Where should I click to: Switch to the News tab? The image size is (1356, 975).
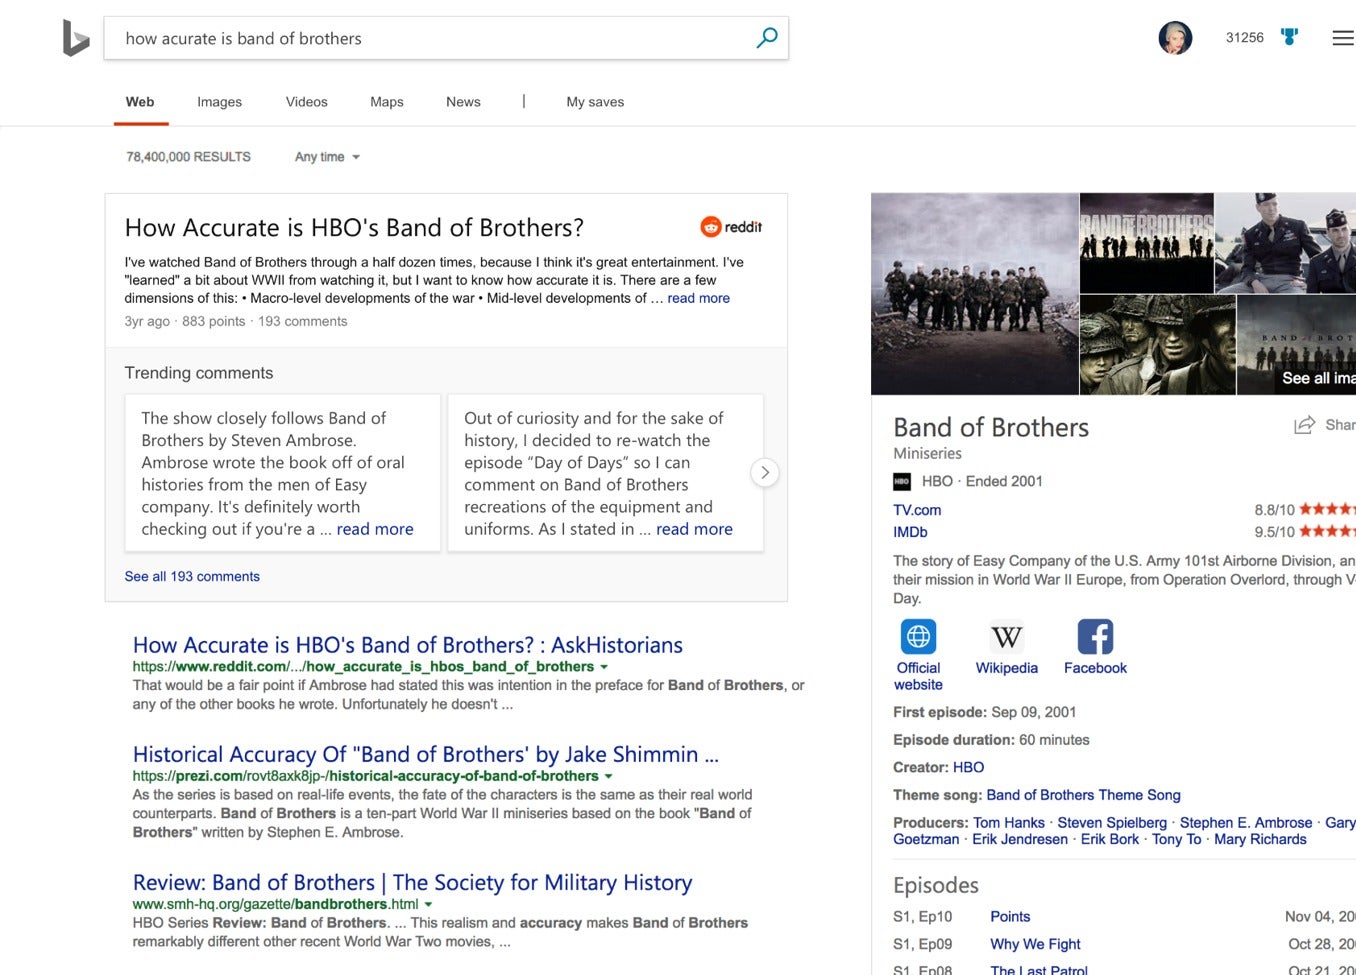tap(463, 102)
